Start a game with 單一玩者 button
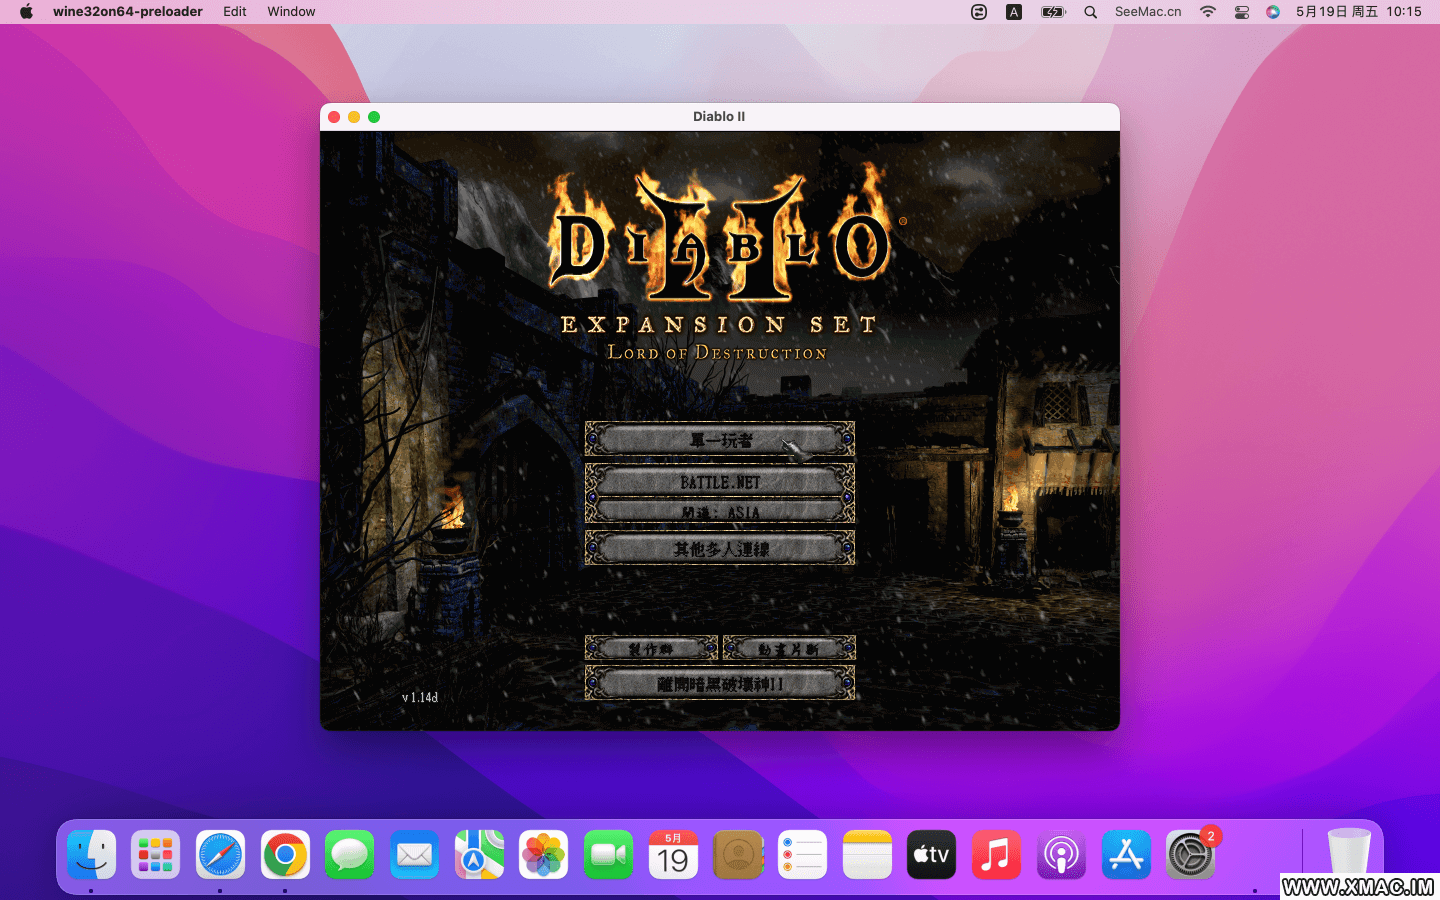1440x900 pixels. (x=720, y=439)
